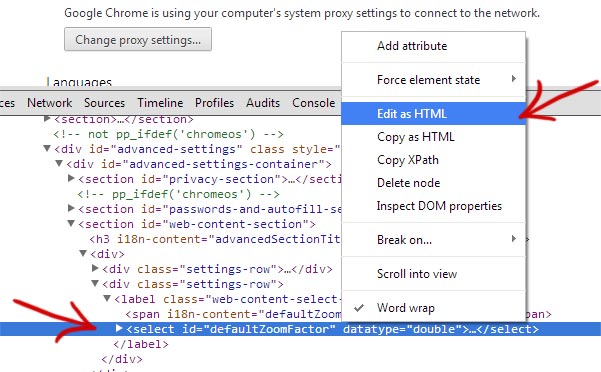
Task: Select Inspect DOM properties entry
Action: (433, 206)
